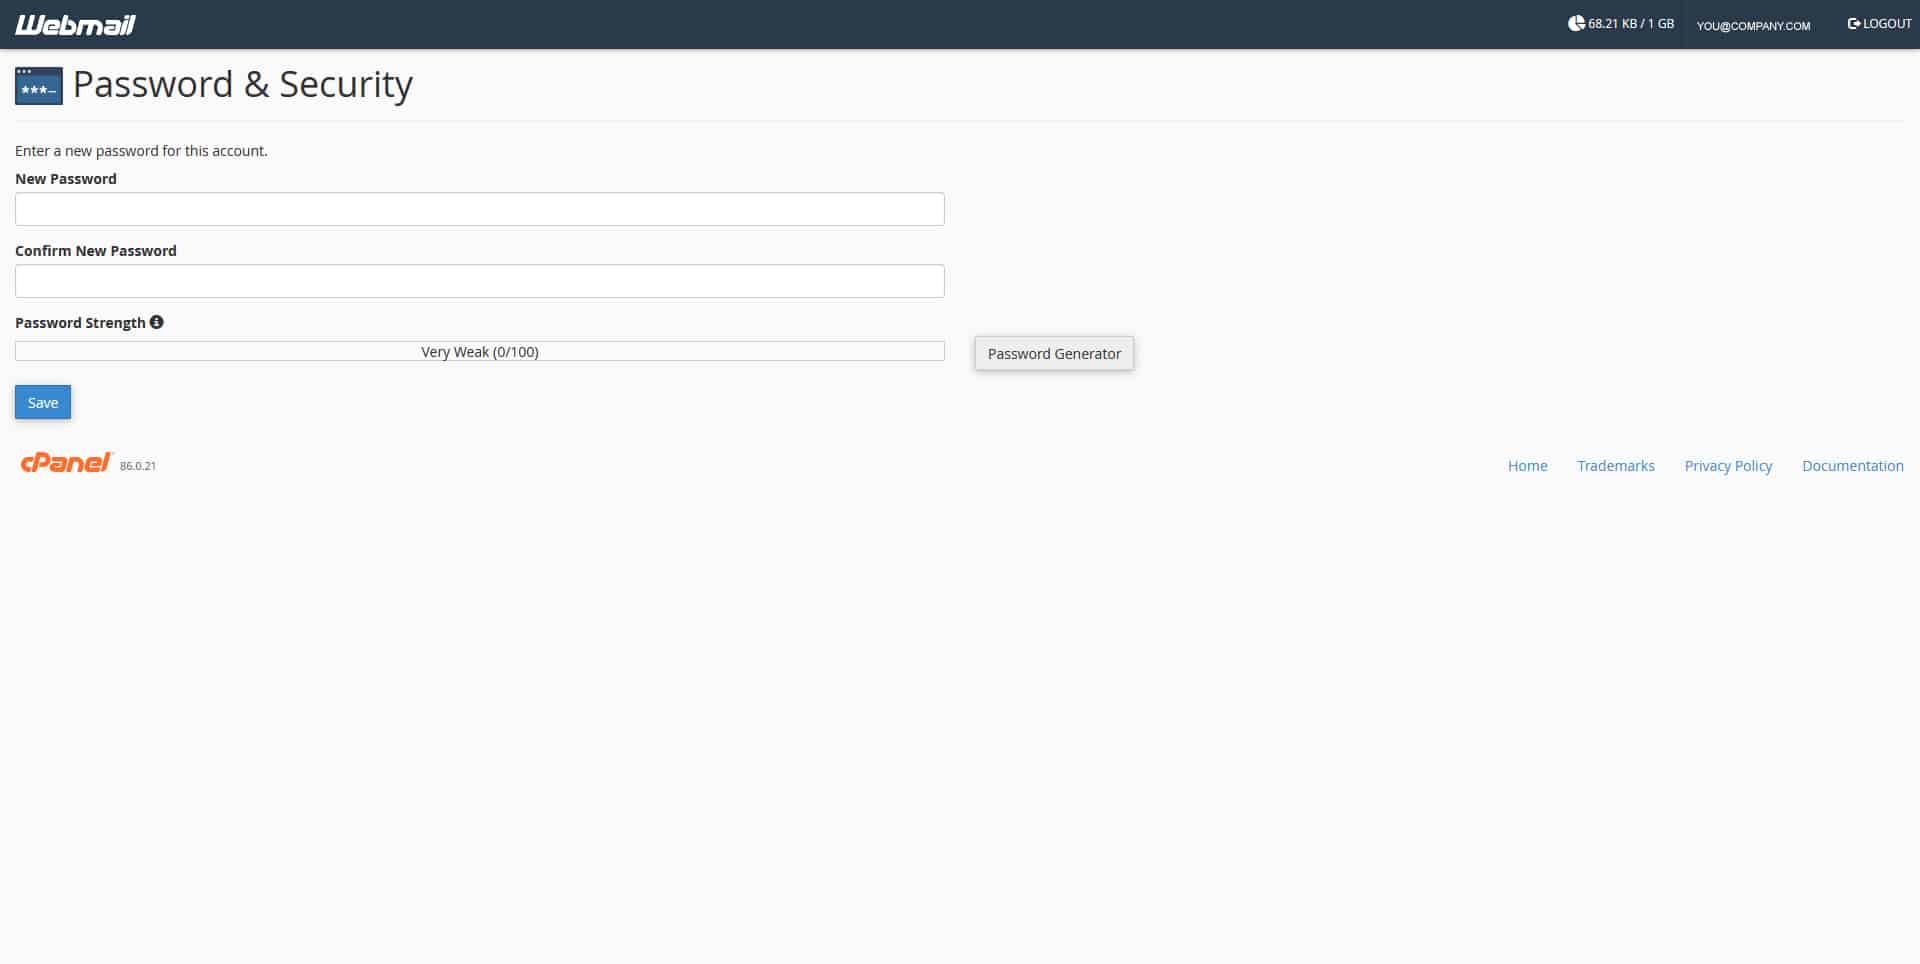Click the 86.0.21 version number
The width and height of the screenshot is (1920, 964).
[x=138, y=466]
